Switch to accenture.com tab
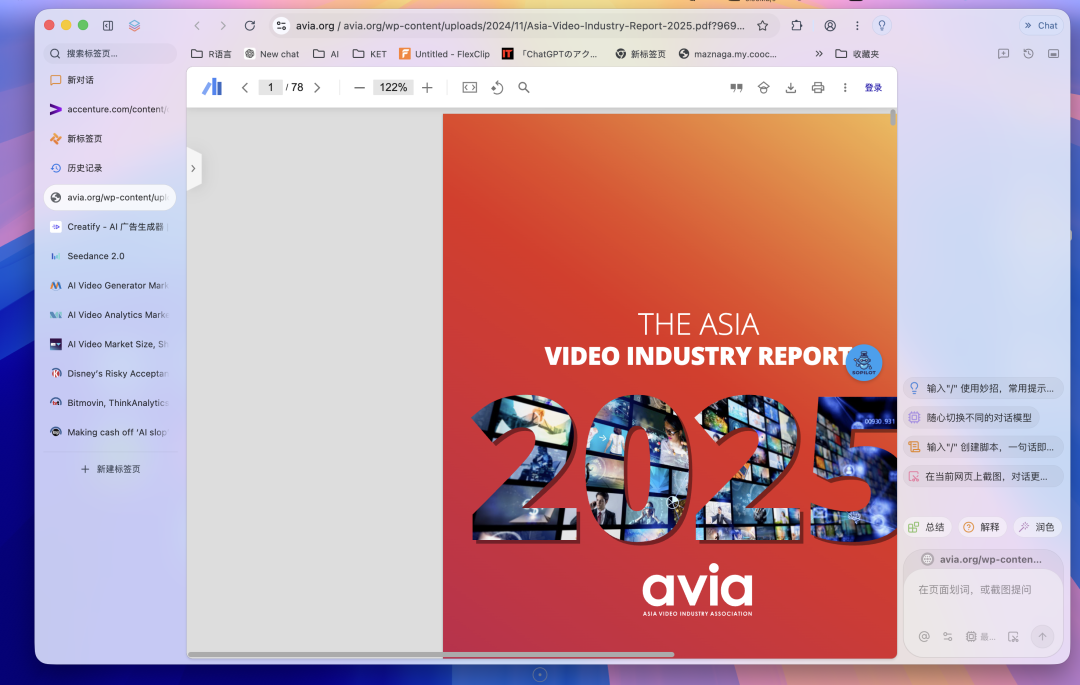 (110, 109)
